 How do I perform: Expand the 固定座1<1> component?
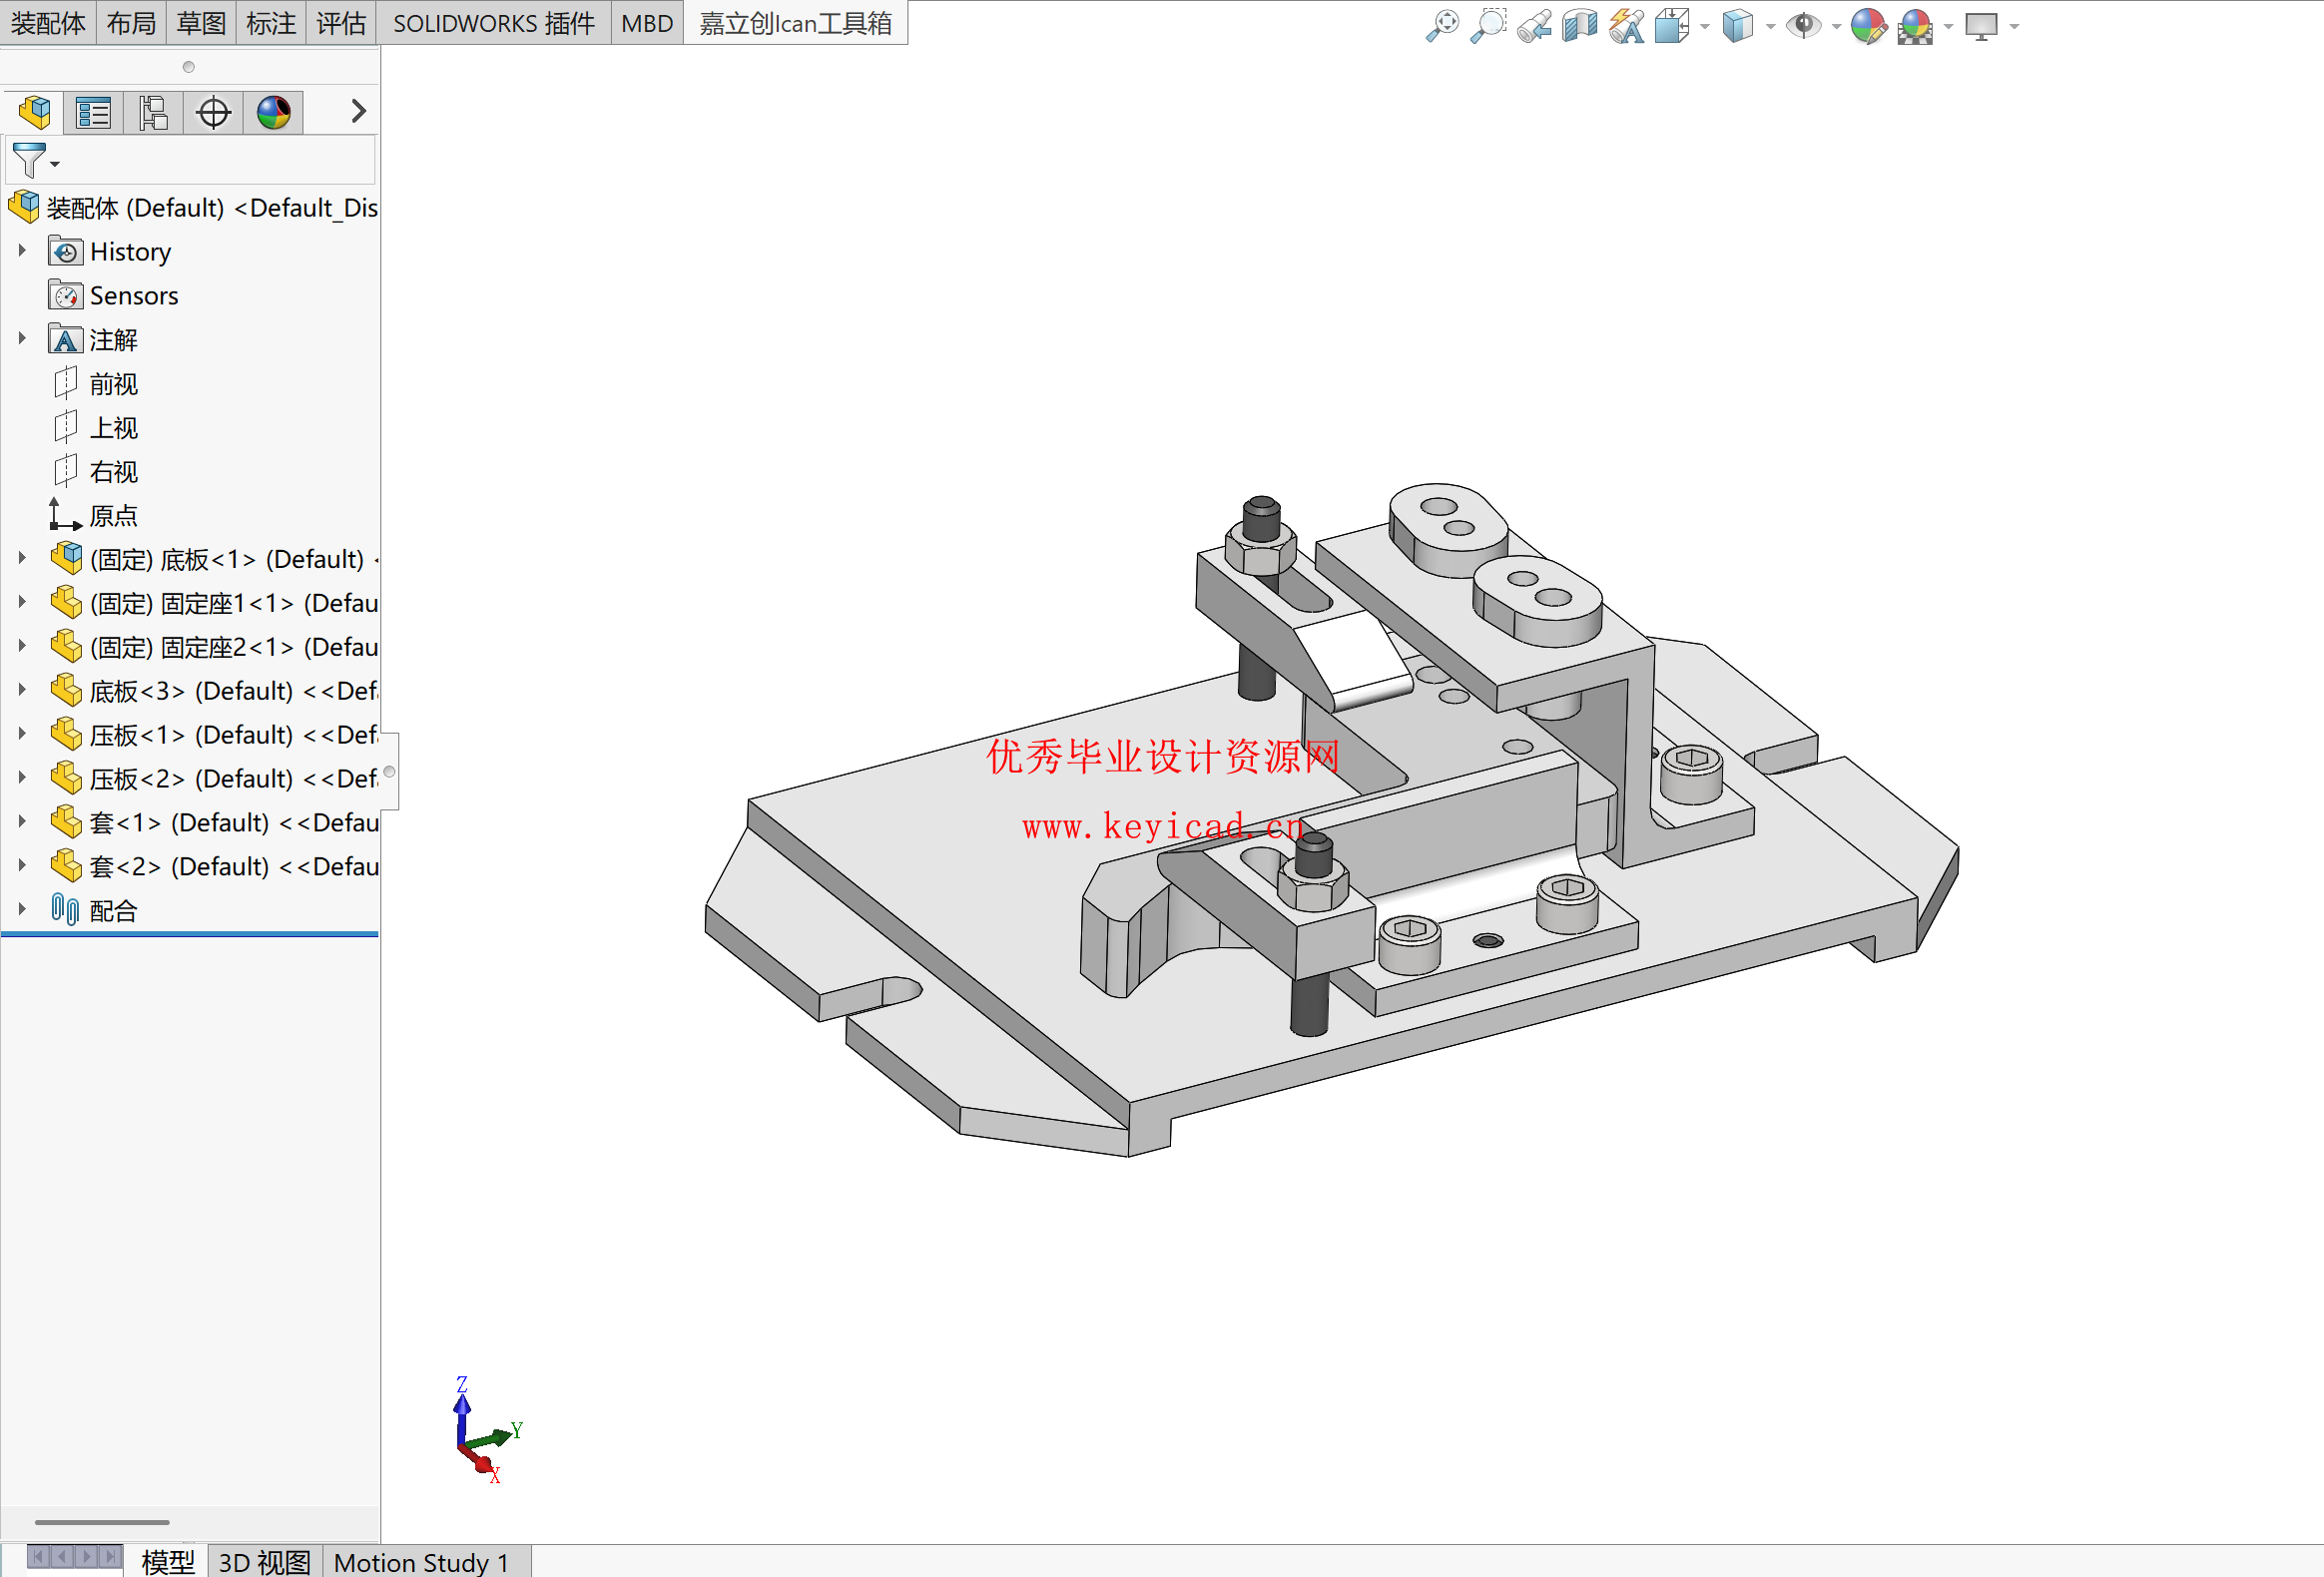click(22, 603)
